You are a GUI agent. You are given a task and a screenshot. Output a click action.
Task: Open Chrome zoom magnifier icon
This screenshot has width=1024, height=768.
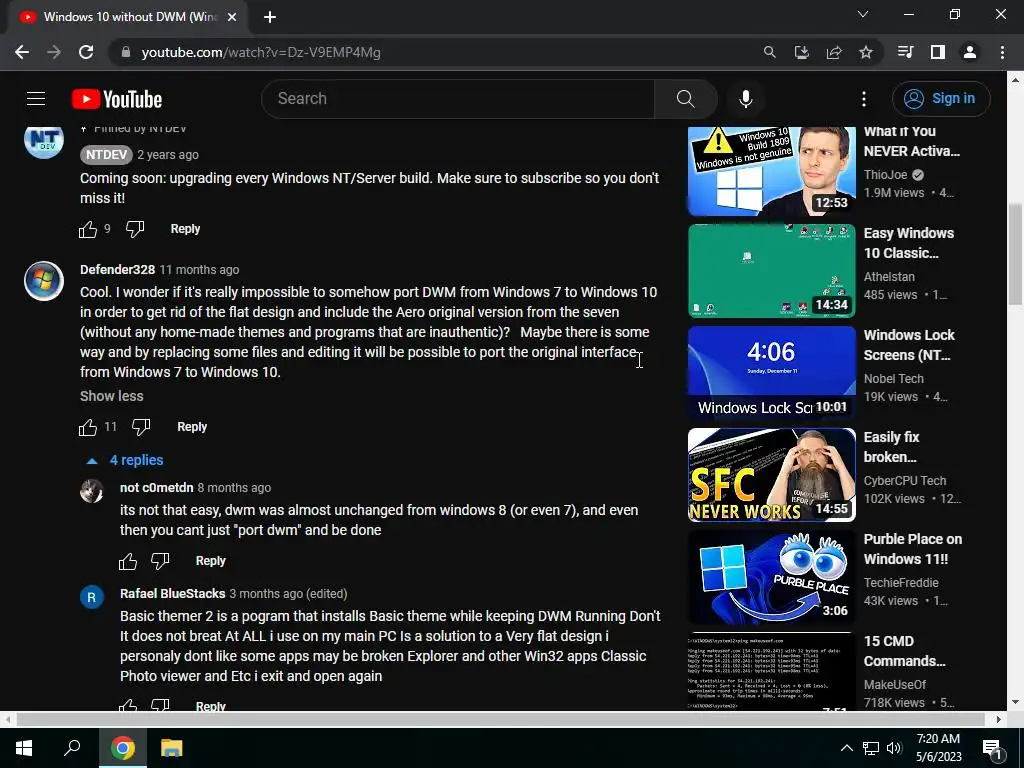[770, 52]
